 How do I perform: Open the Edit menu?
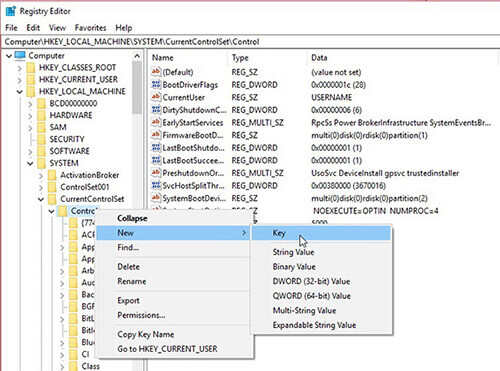(x=33, y=28)
